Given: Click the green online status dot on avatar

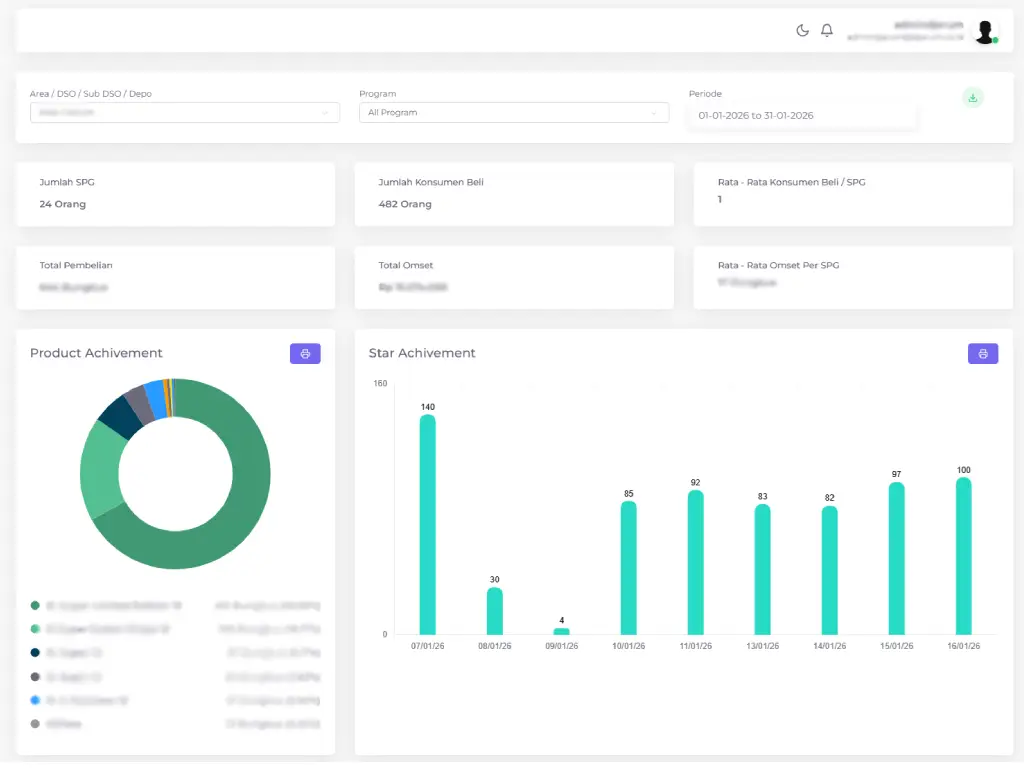Looking at the screenshot, I should 995,40.
